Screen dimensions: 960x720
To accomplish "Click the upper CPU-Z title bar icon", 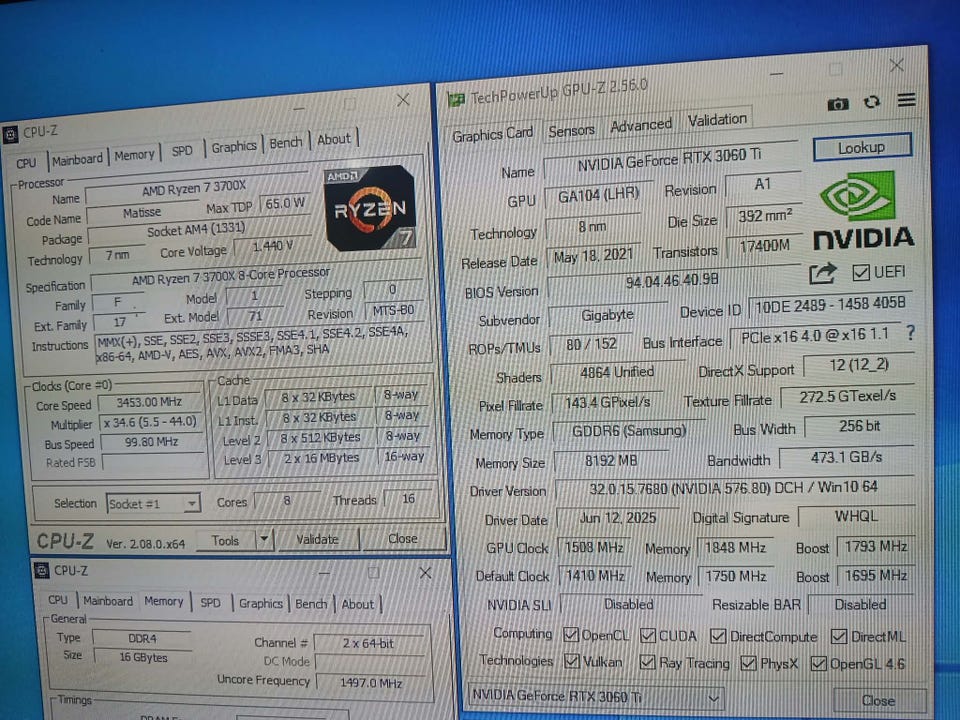I will (10, 134).
